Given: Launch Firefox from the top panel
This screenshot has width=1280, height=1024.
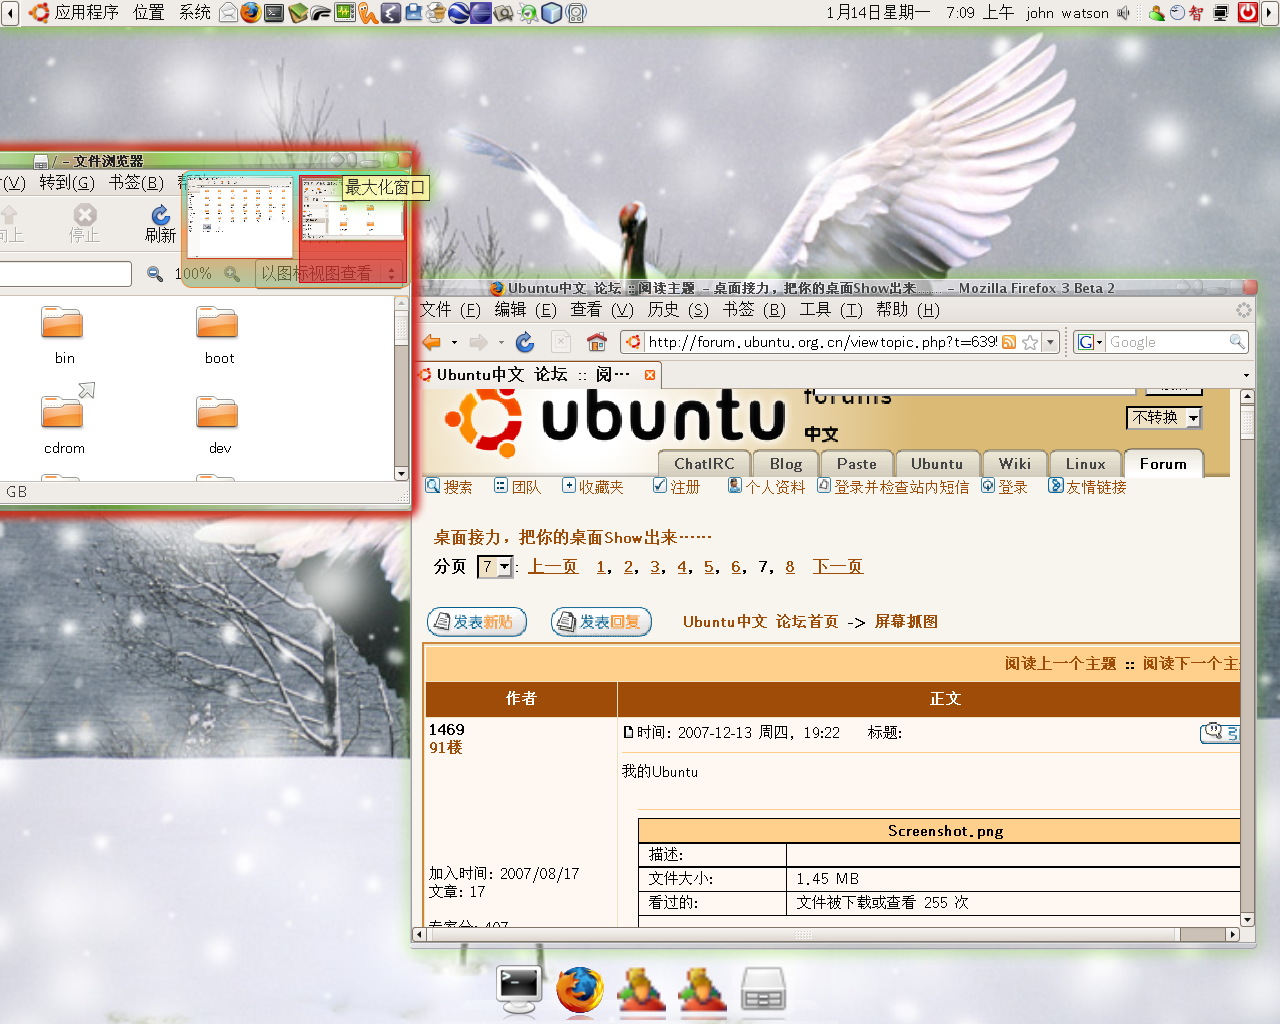Looking at the screenshot, I should click(x=250, y=12).
